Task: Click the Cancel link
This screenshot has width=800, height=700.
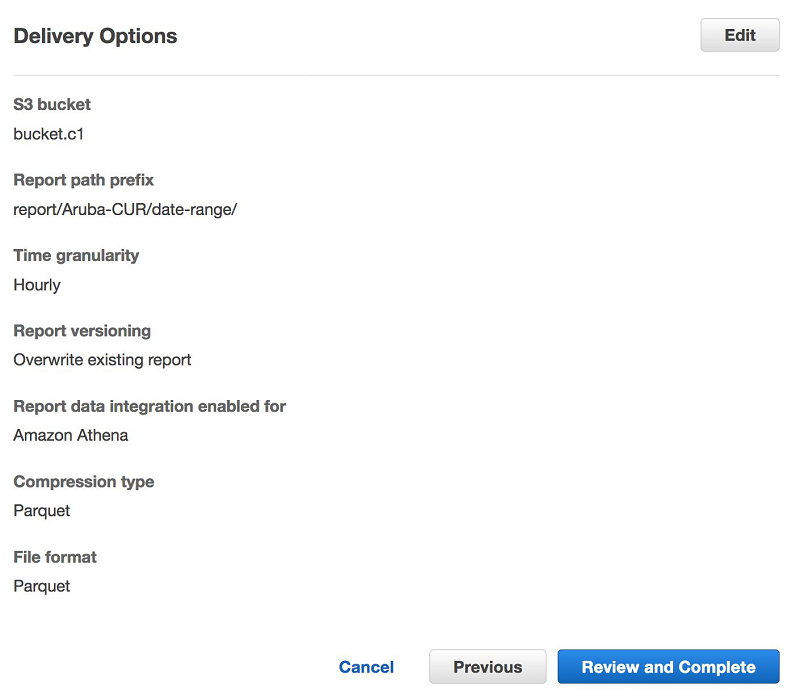Action: pyautogui.click(x=366, y=667)
